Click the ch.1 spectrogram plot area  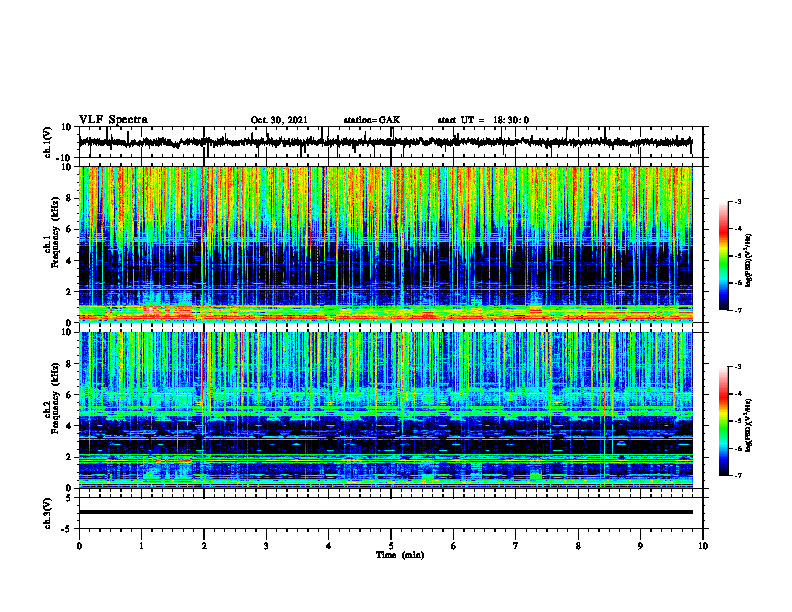click(x=386, y=244)
